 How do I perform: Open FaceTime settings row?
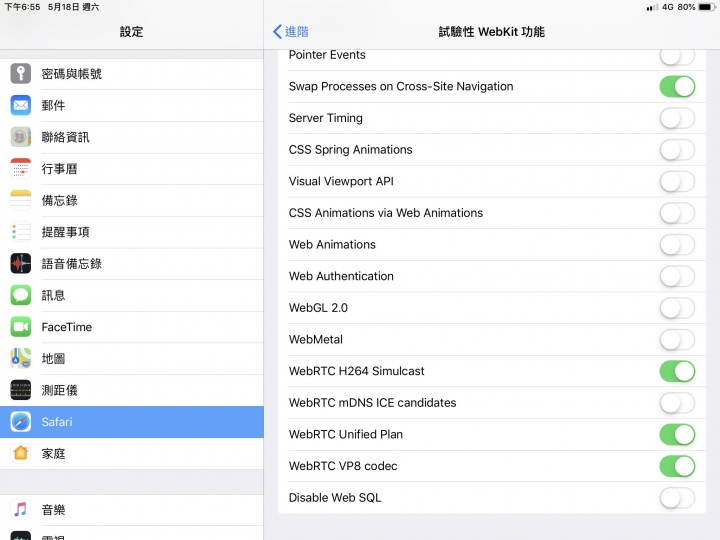tap(132, 327)
